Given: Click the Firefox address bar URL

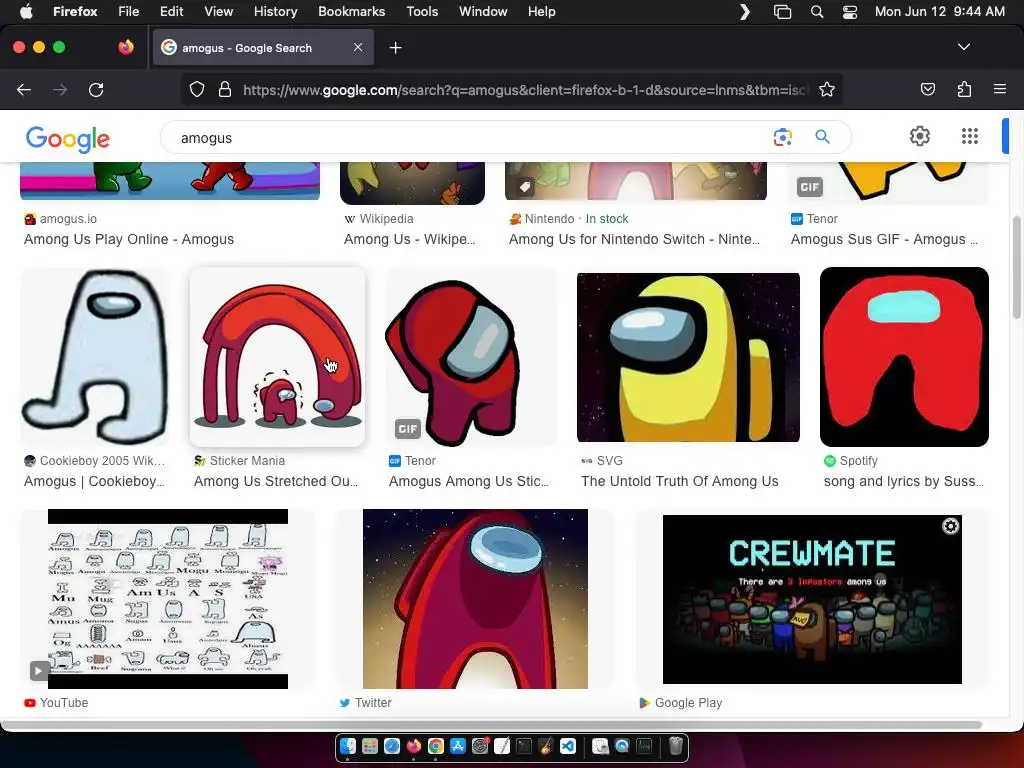Looking at the screenshot, I should coord(526,90).
